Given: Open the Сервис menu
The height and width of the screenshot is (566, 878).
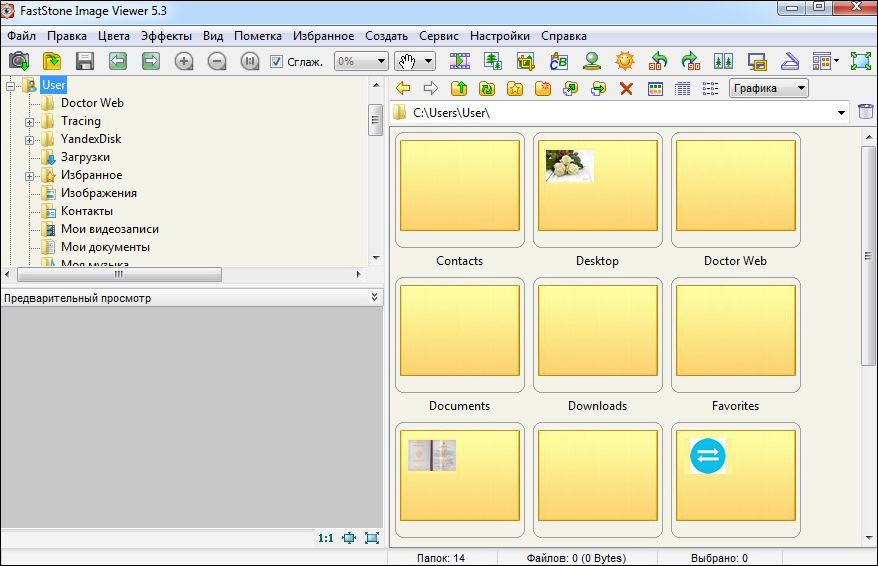Looking at the screenshot, I should [x=439, y=36].
